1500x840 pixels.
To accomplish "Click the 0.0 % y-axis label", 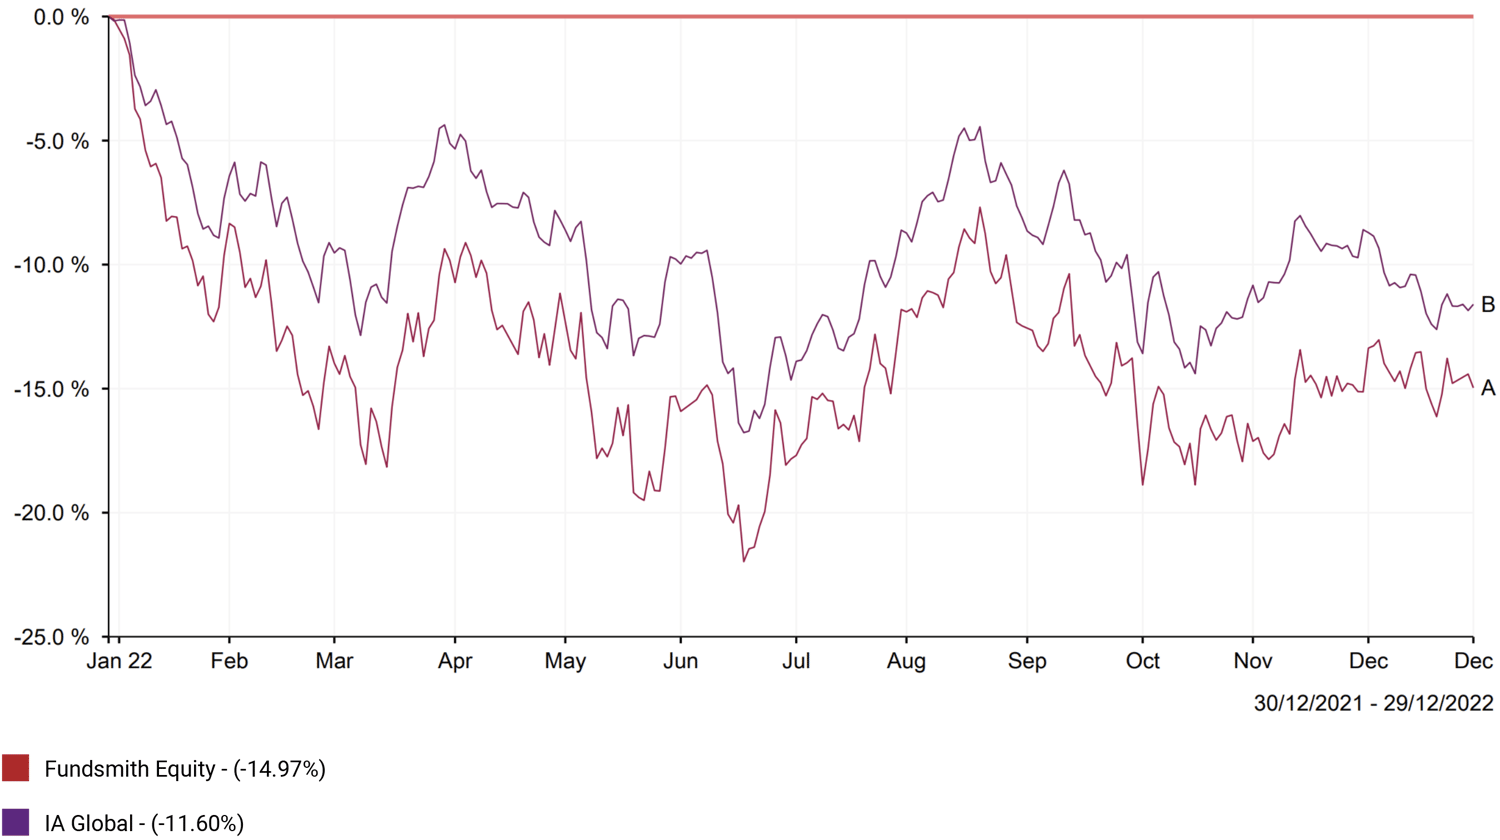I will 61,17.
